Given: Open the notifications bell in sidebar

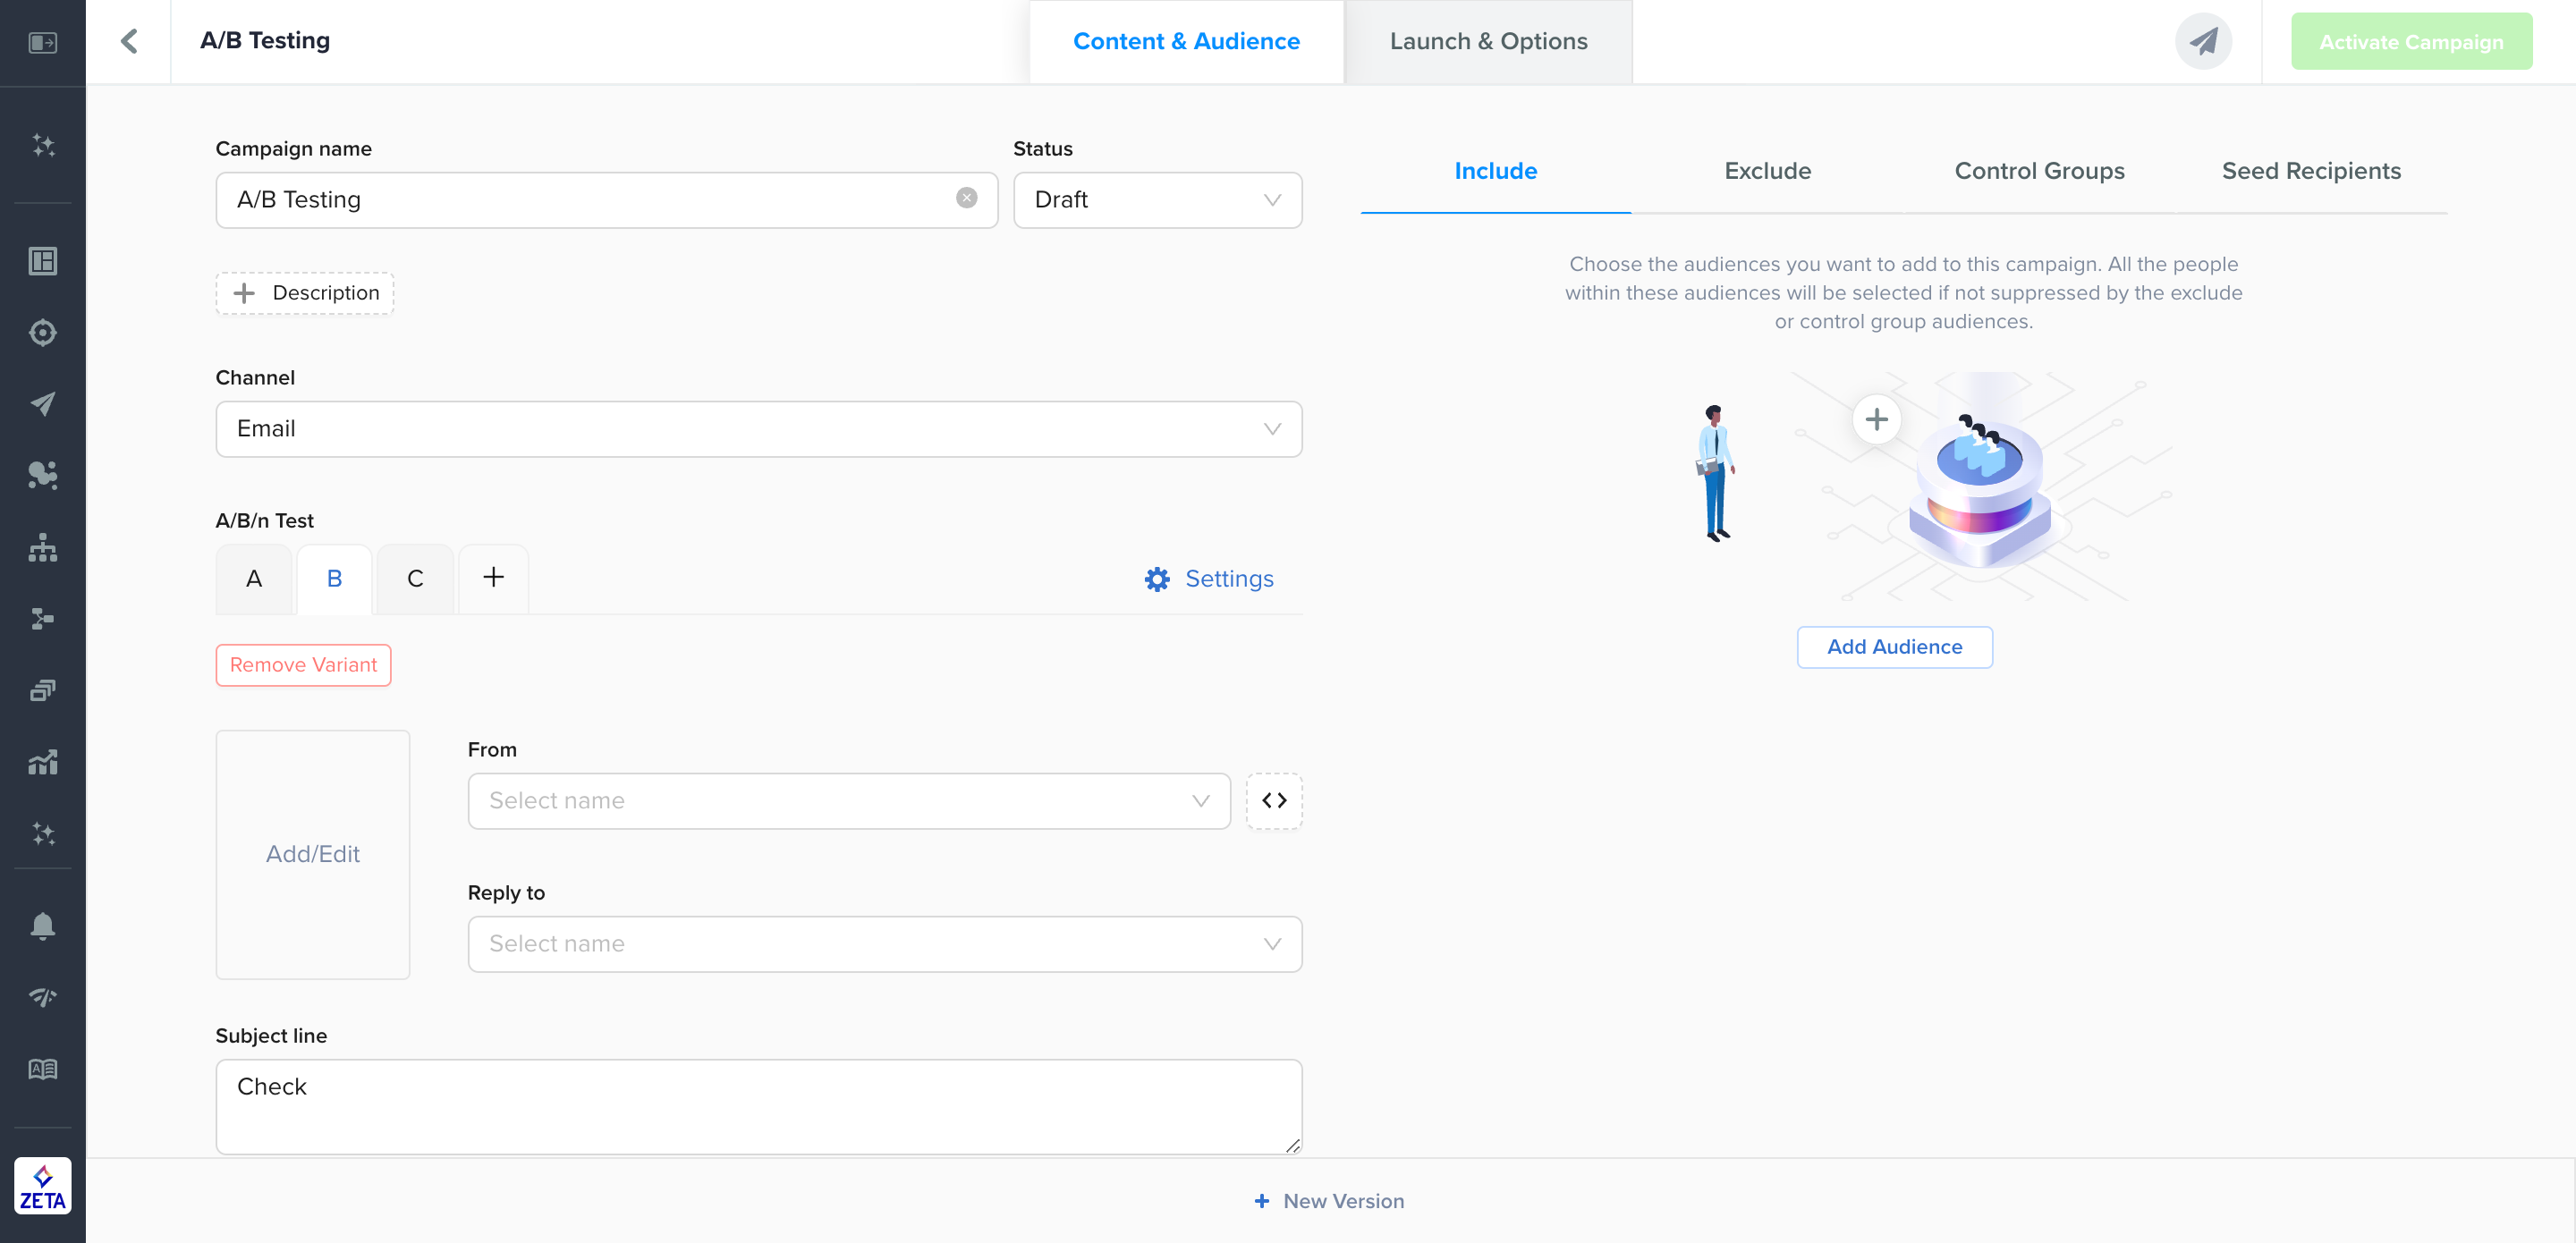Looking at the screenshot, I should pos(42,925).
